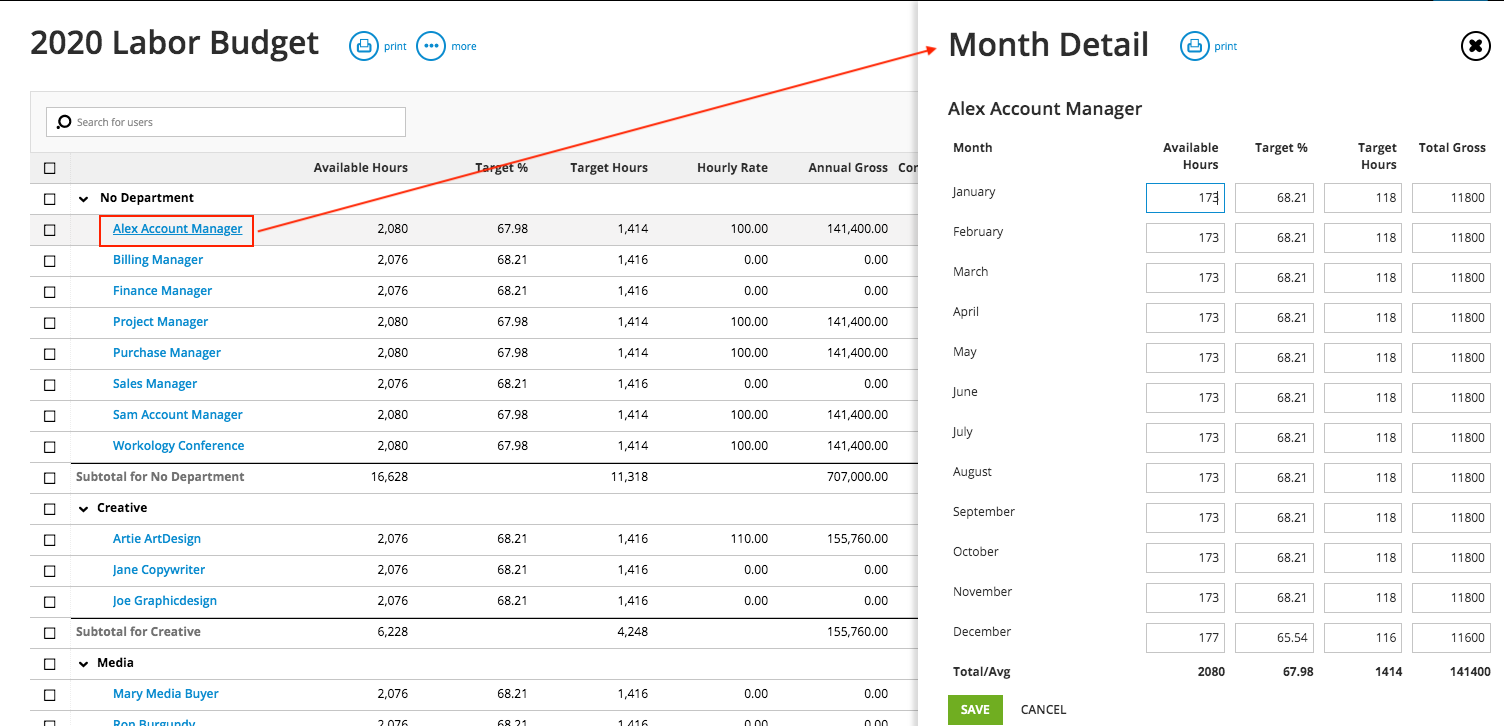
Task: Click CANCEL in Month Detail
Action: point(1043,710)
